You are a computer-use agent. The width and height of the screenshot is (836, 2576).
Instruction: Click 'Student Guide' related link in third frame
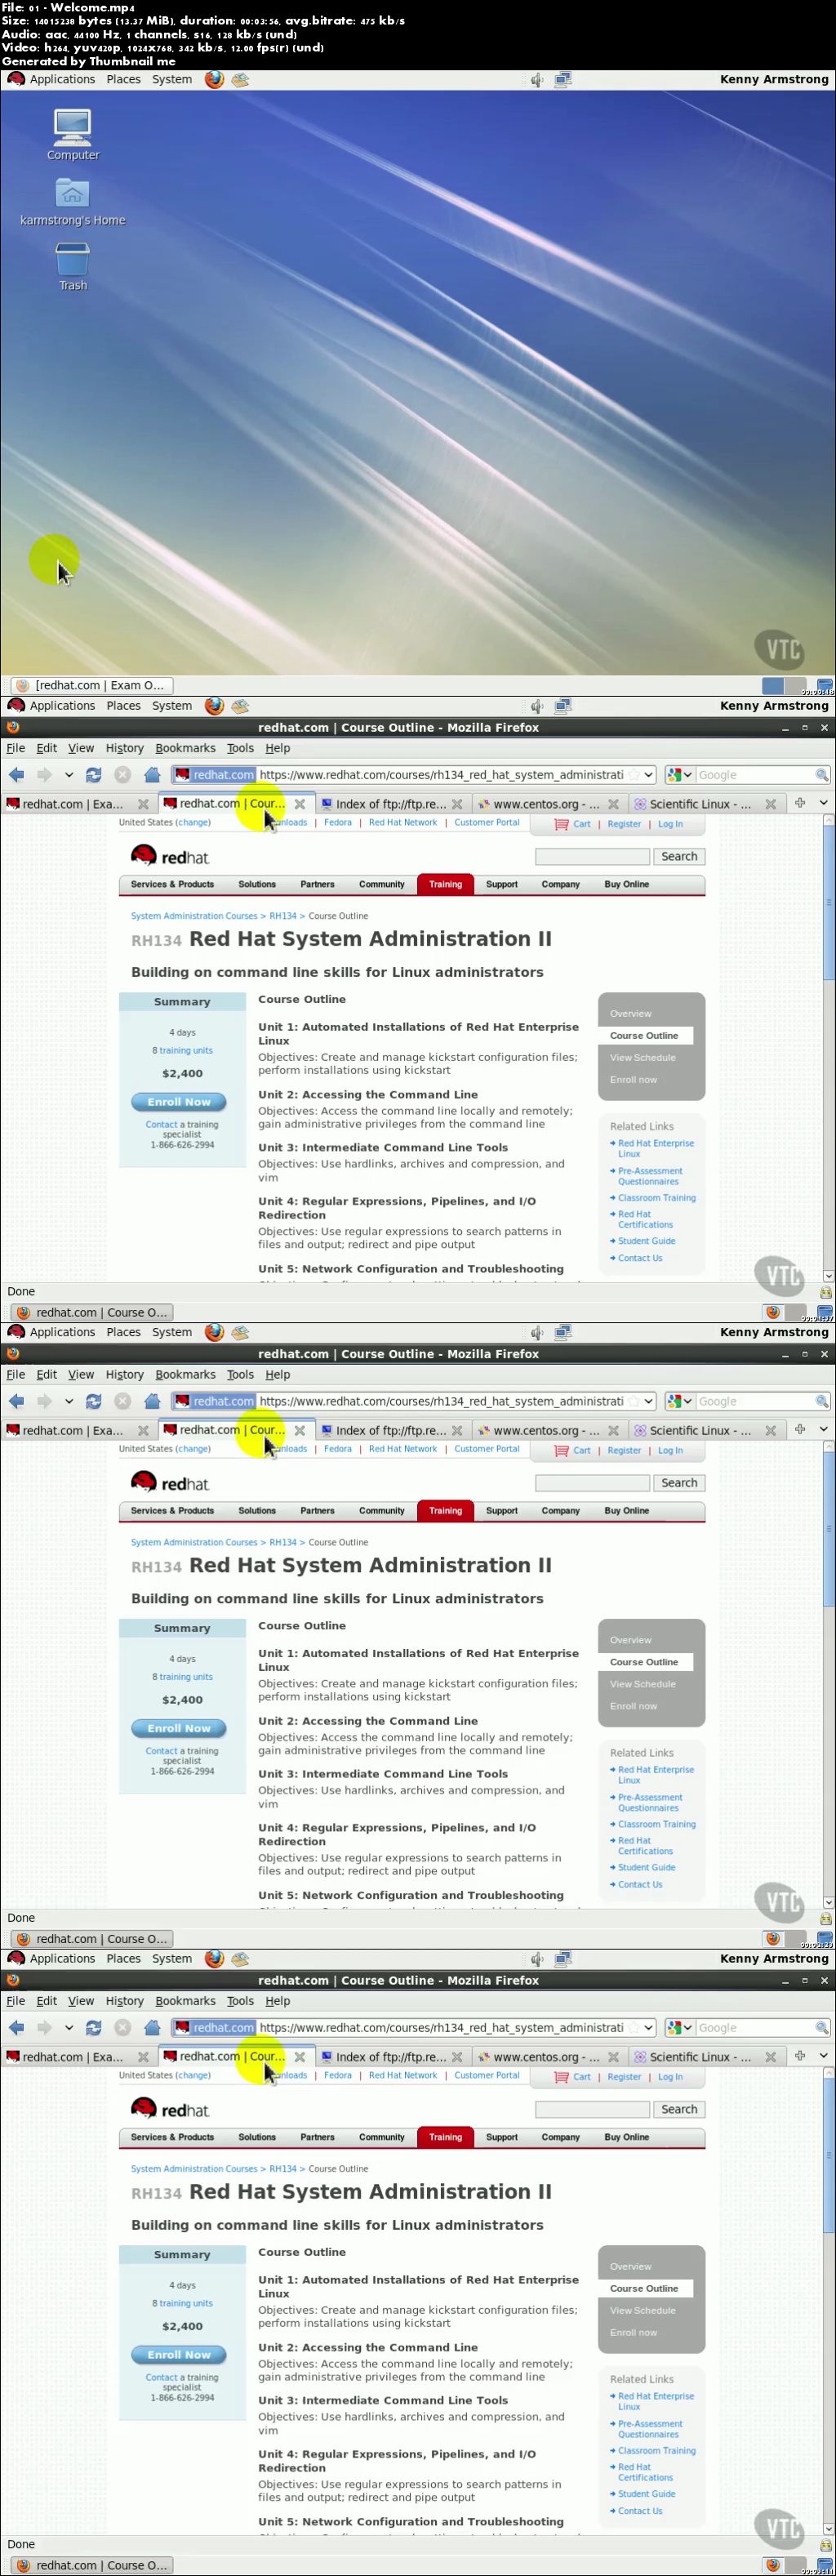646,1867
